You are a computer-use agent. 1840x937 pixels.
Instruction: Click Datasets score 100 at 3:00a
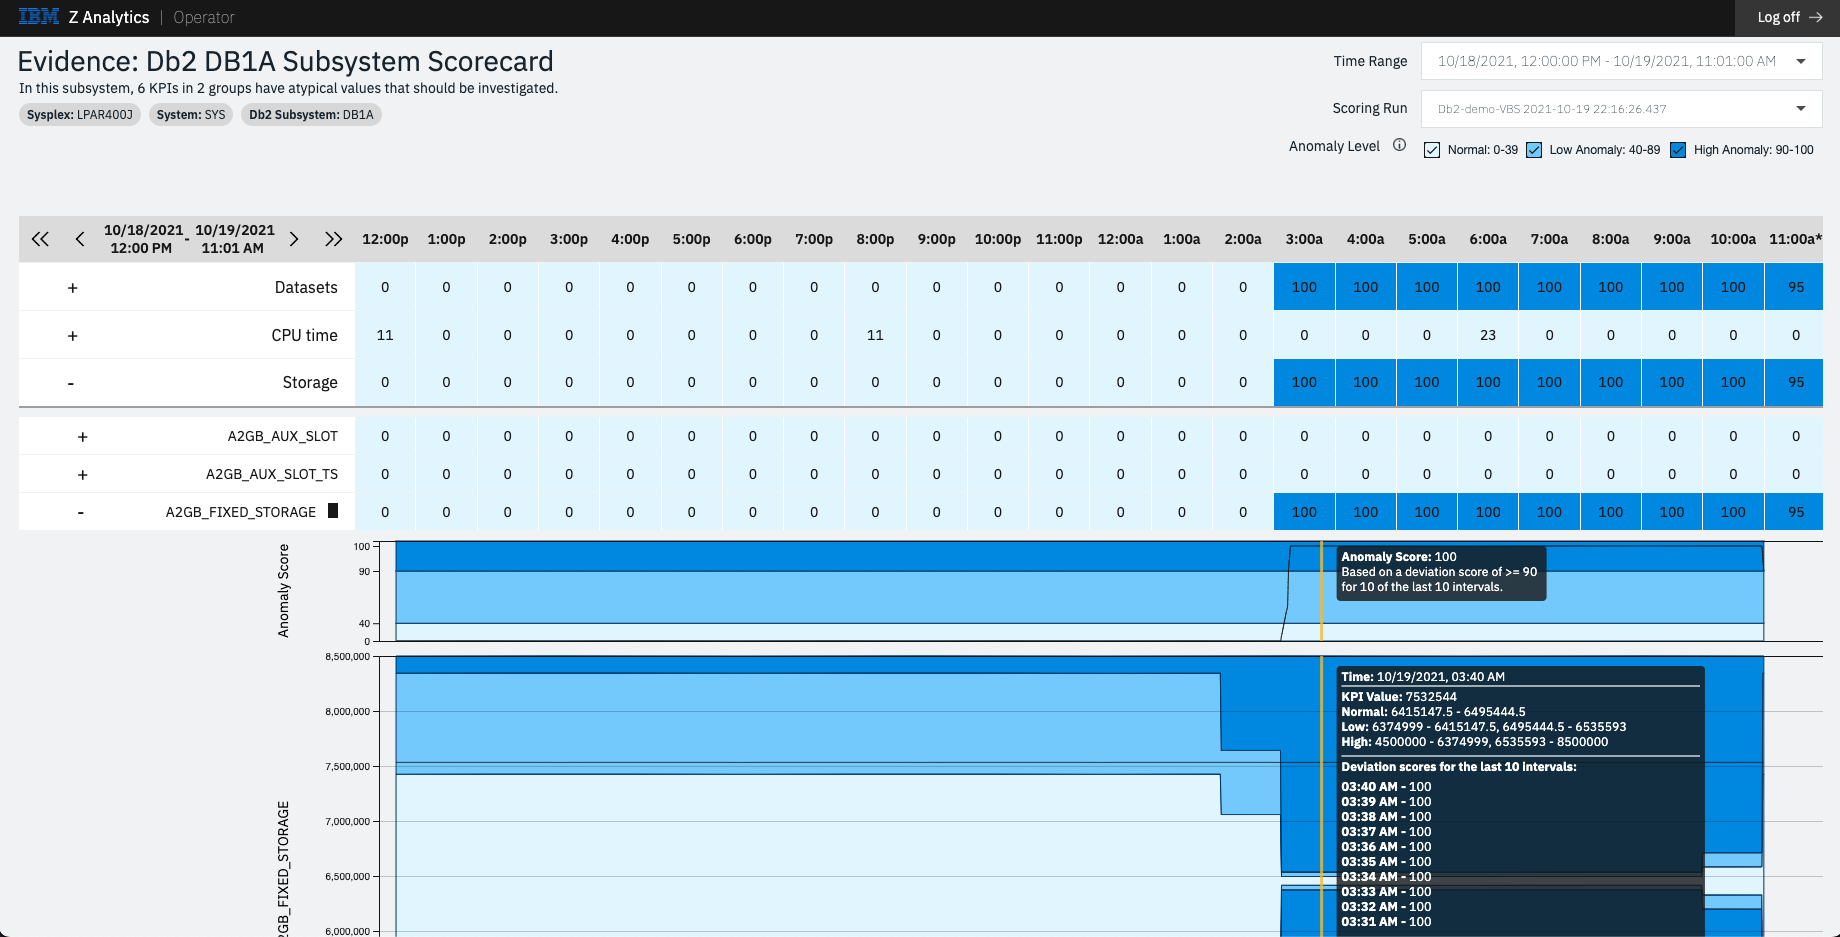click(x=1304, y=287)
